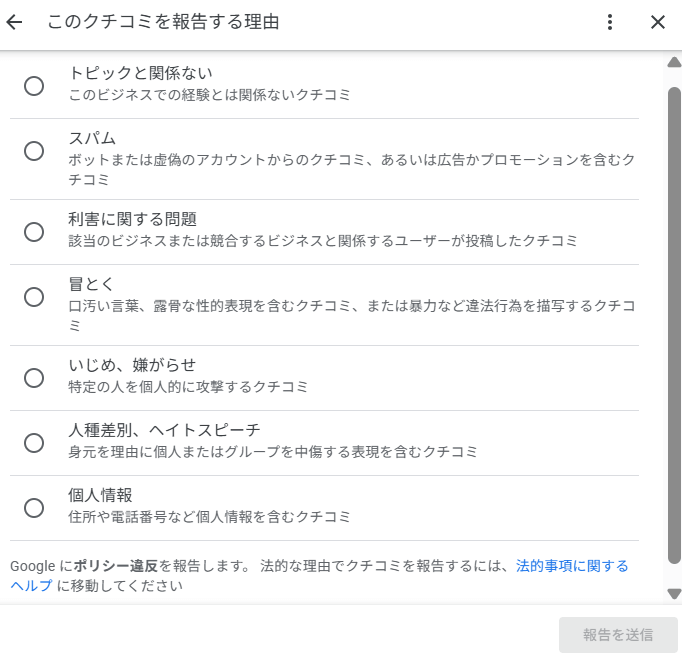
Task: Click the スパム description text about bots
Action: click(352, 169)
